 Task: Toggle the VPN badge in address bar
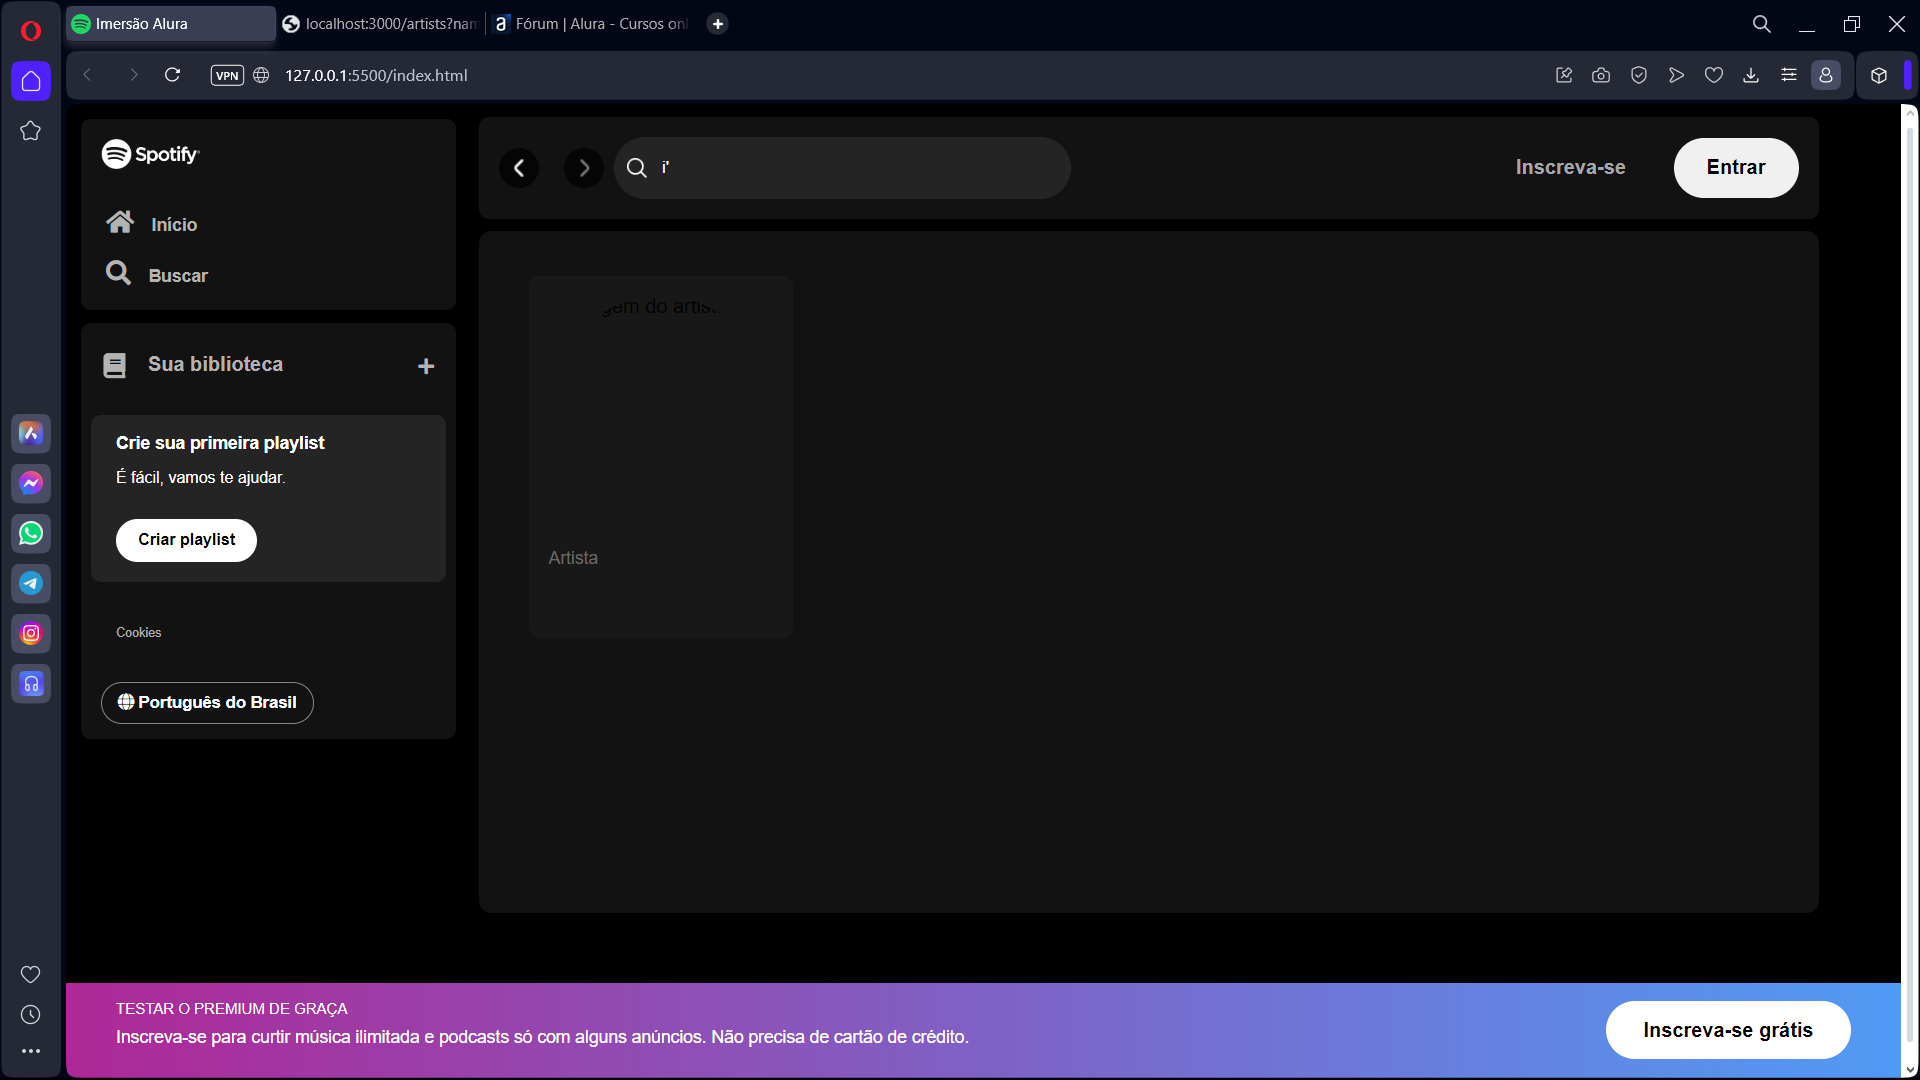(x=227, y=75)
